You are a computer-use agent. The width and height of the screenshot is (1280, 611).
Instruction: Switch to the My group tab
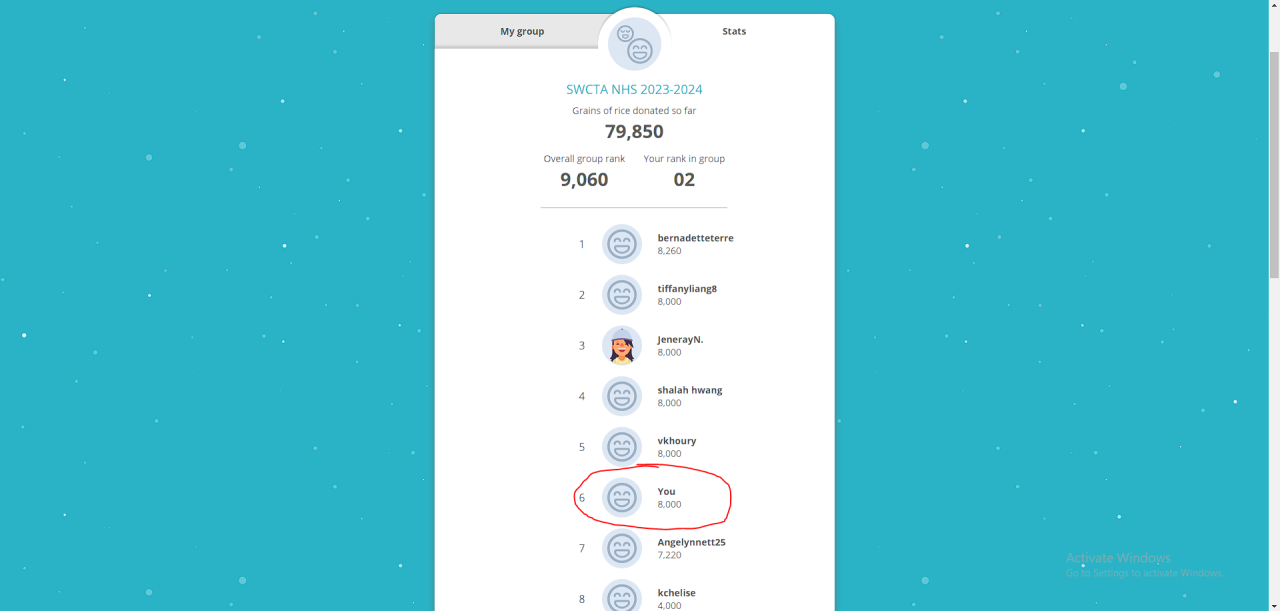[x=522, y=31]
